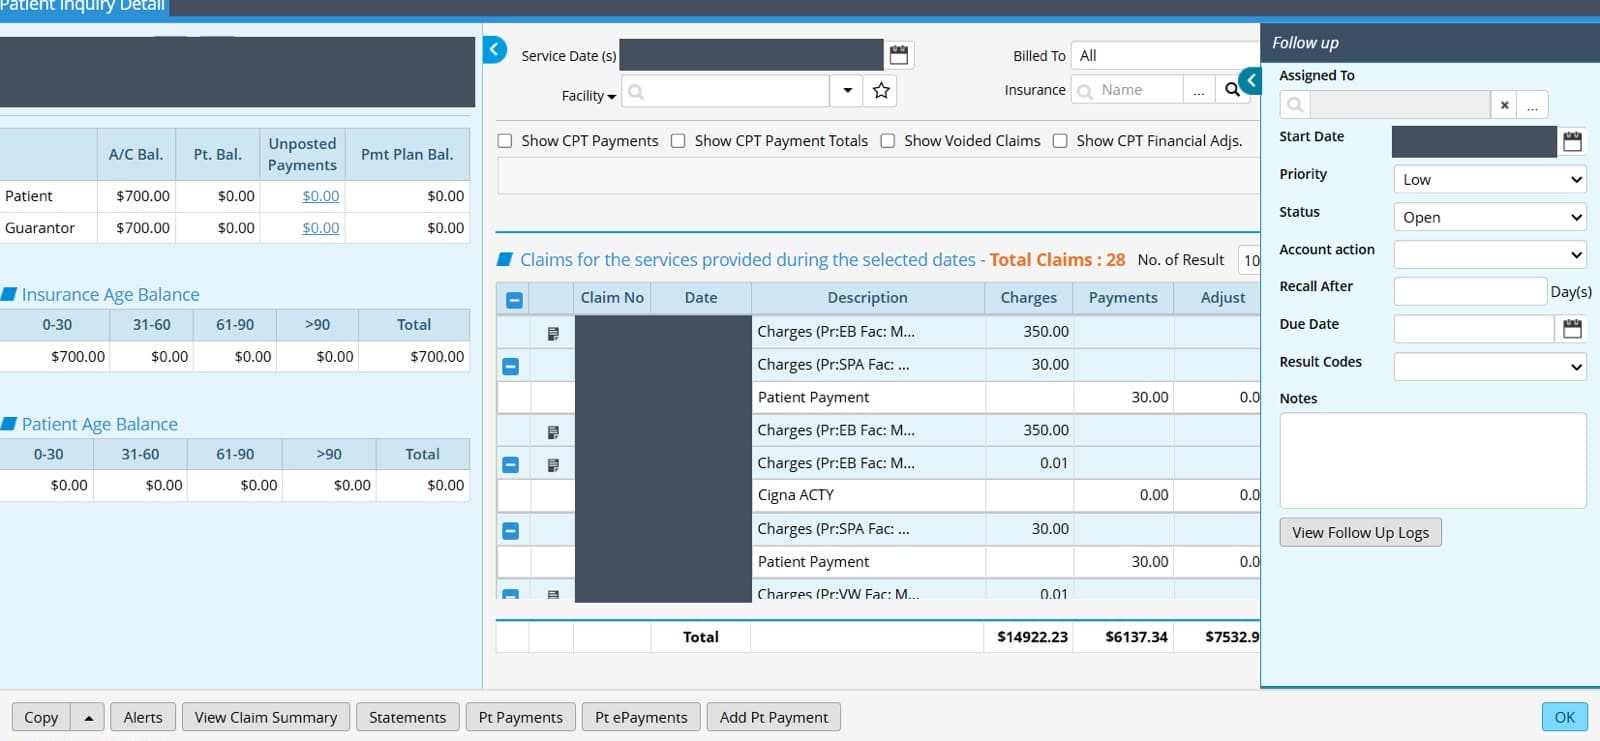Click into the Notes text area
Image resolution: width=1600 pixels, height=741 pixels.
pos(1433,461)
